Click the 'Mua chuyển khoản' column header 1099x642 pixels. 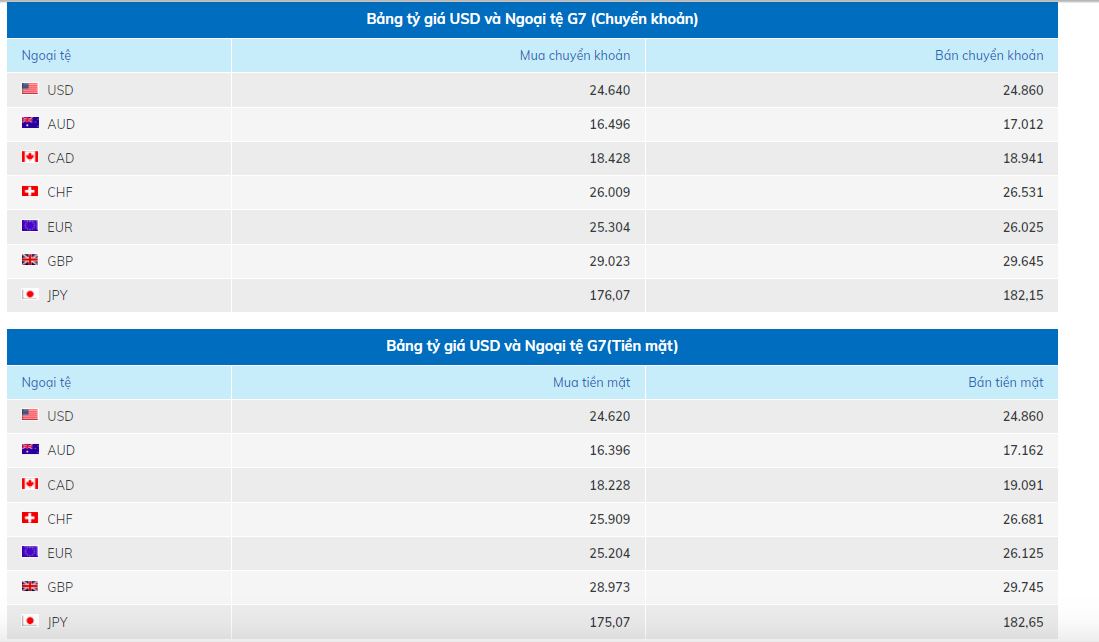click(x=575, y=55)
